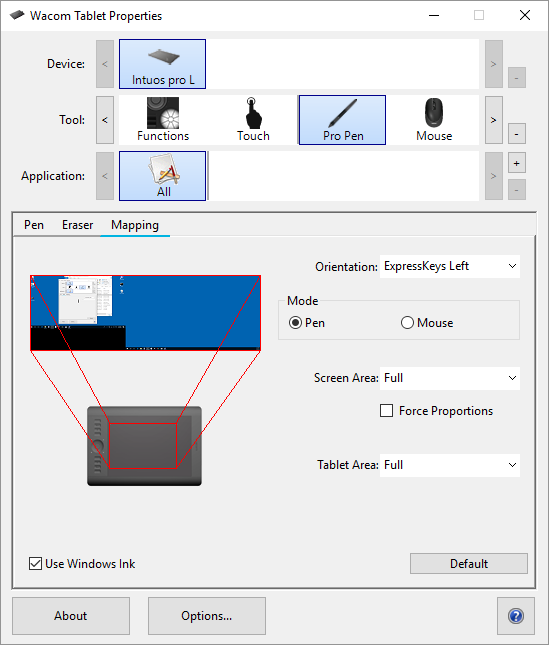Switch to the Eraser tab

77,225
